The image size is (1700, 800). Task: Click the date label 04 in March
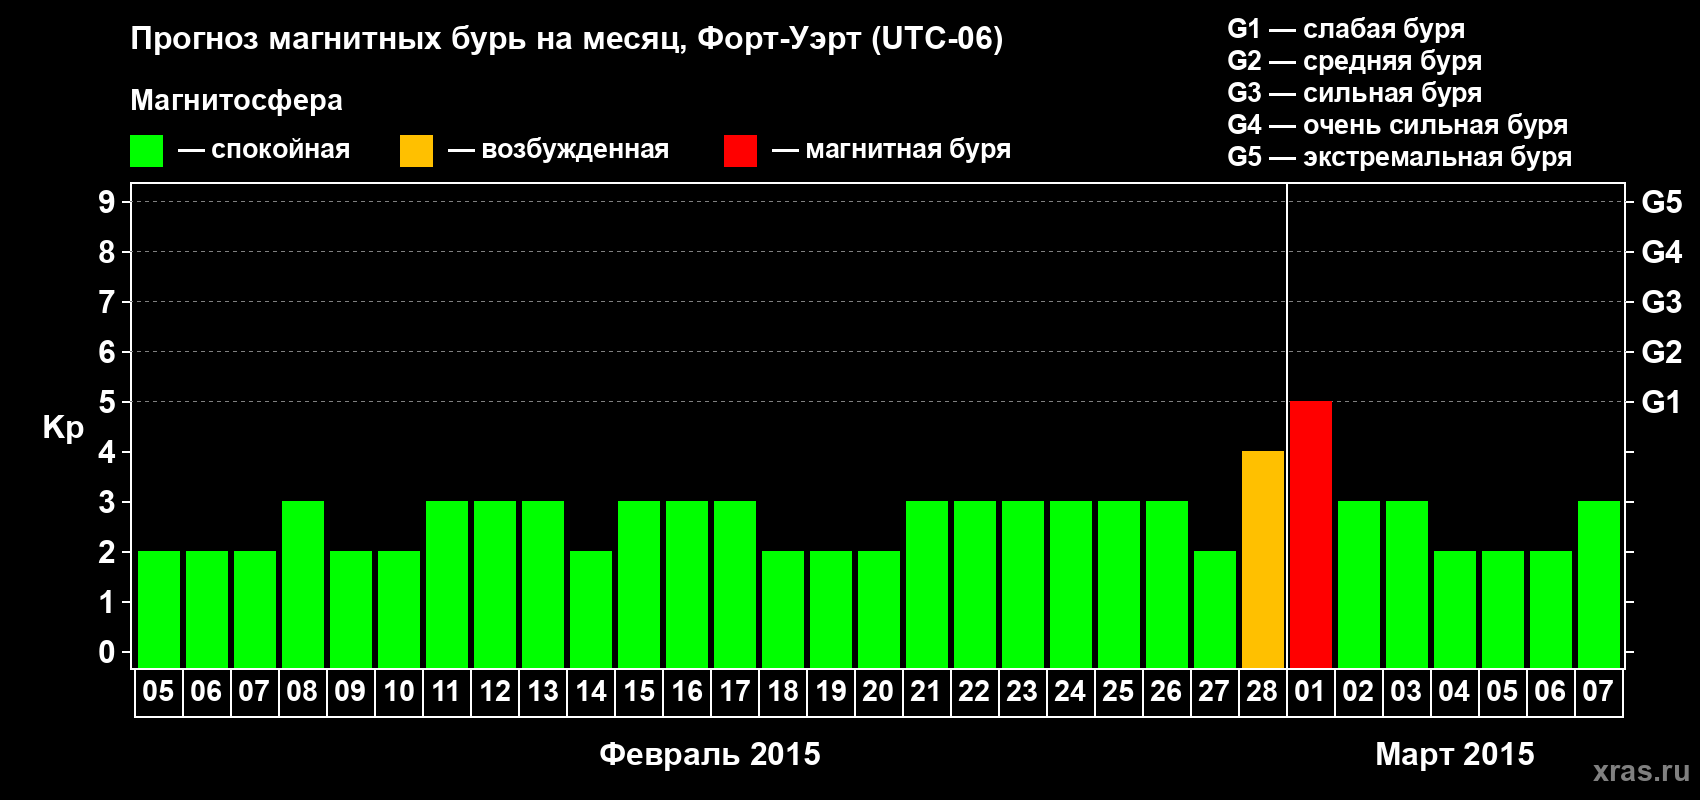coord(1454,691)
